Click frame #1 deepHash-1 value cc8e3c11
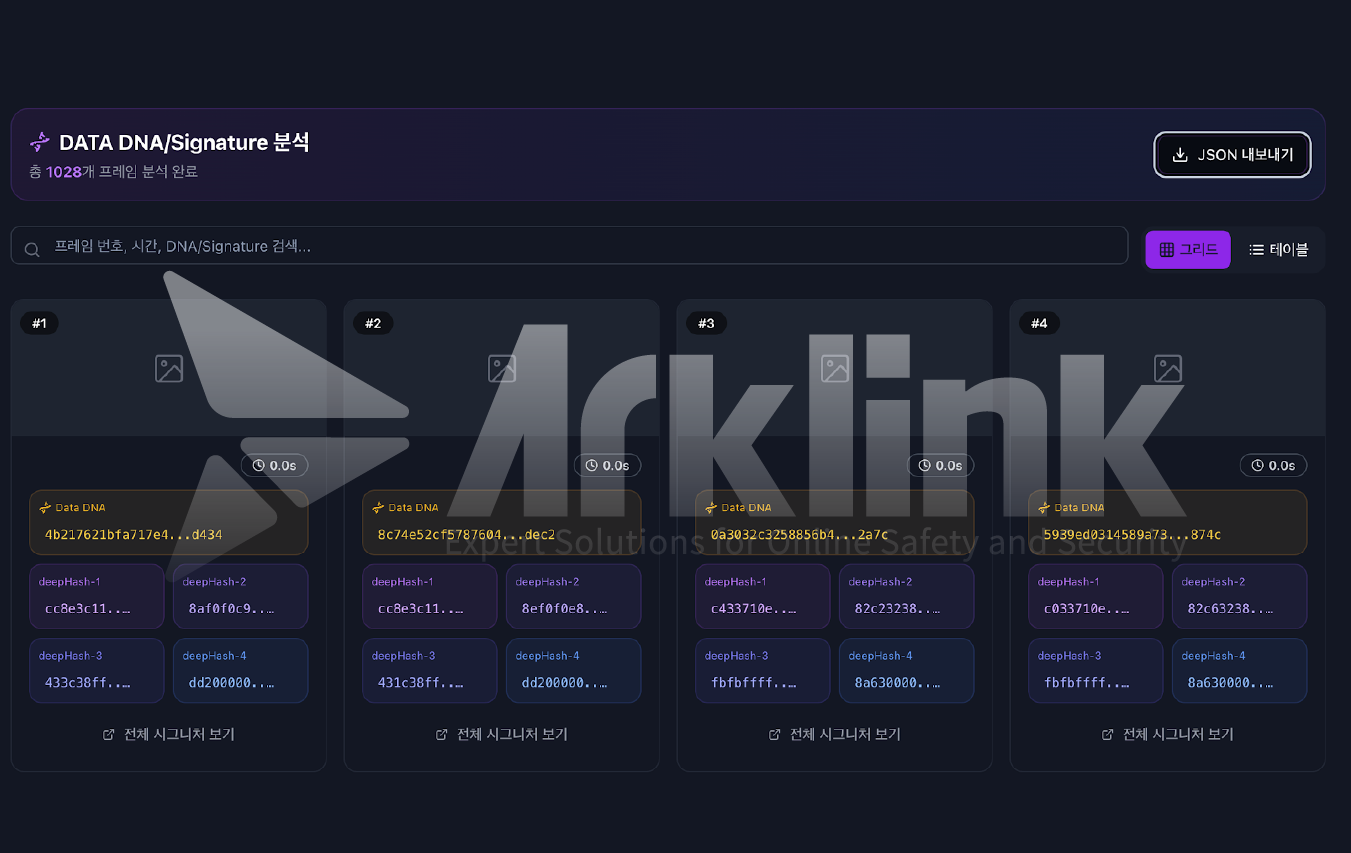 pos(88,608)
